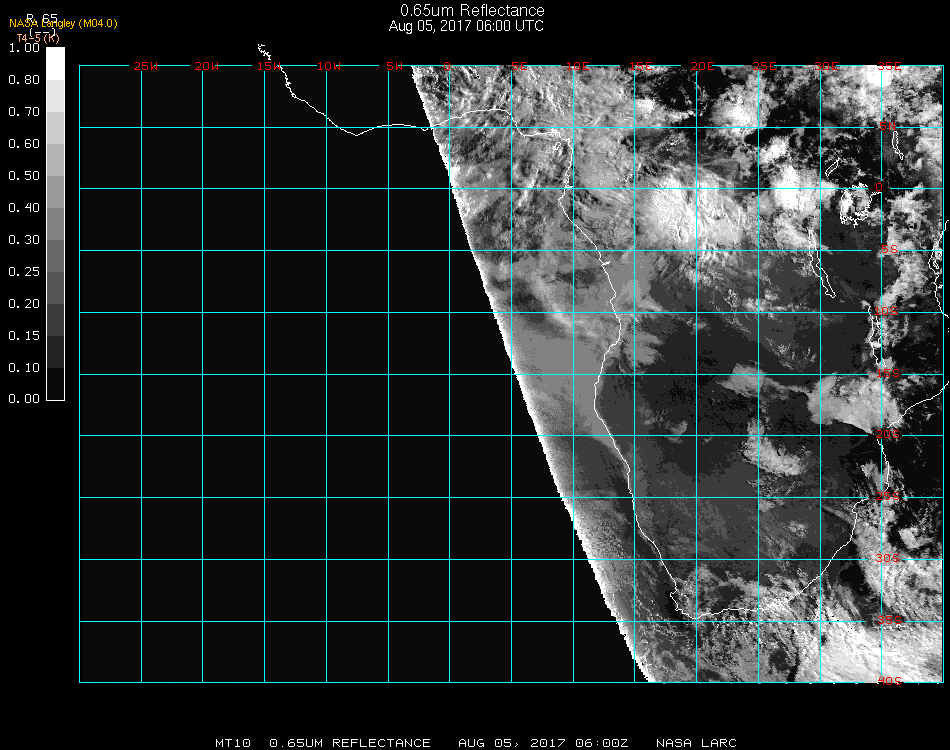
Task: Click the NASA LARC footer text
Action: [x=696, y=743]
